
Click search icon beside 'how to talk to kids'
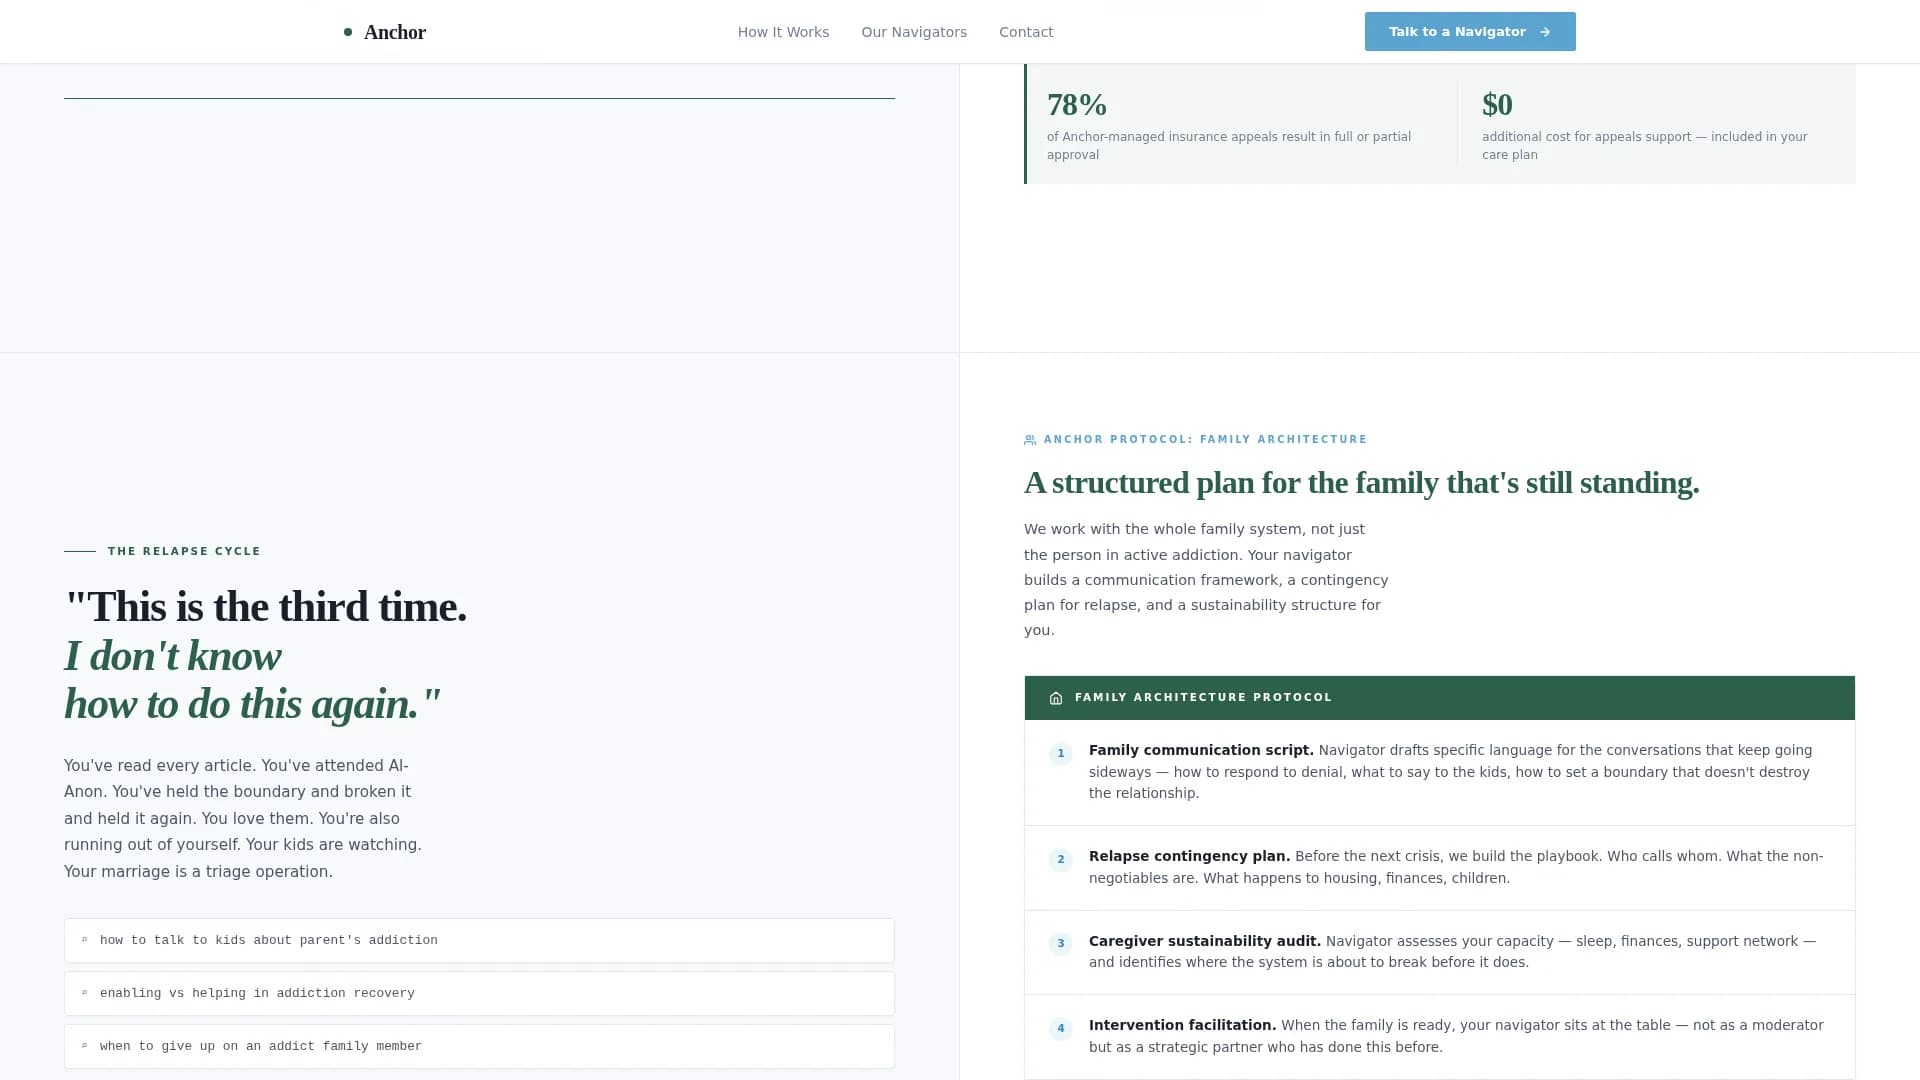pyautogui.click(x=85, y=940)
